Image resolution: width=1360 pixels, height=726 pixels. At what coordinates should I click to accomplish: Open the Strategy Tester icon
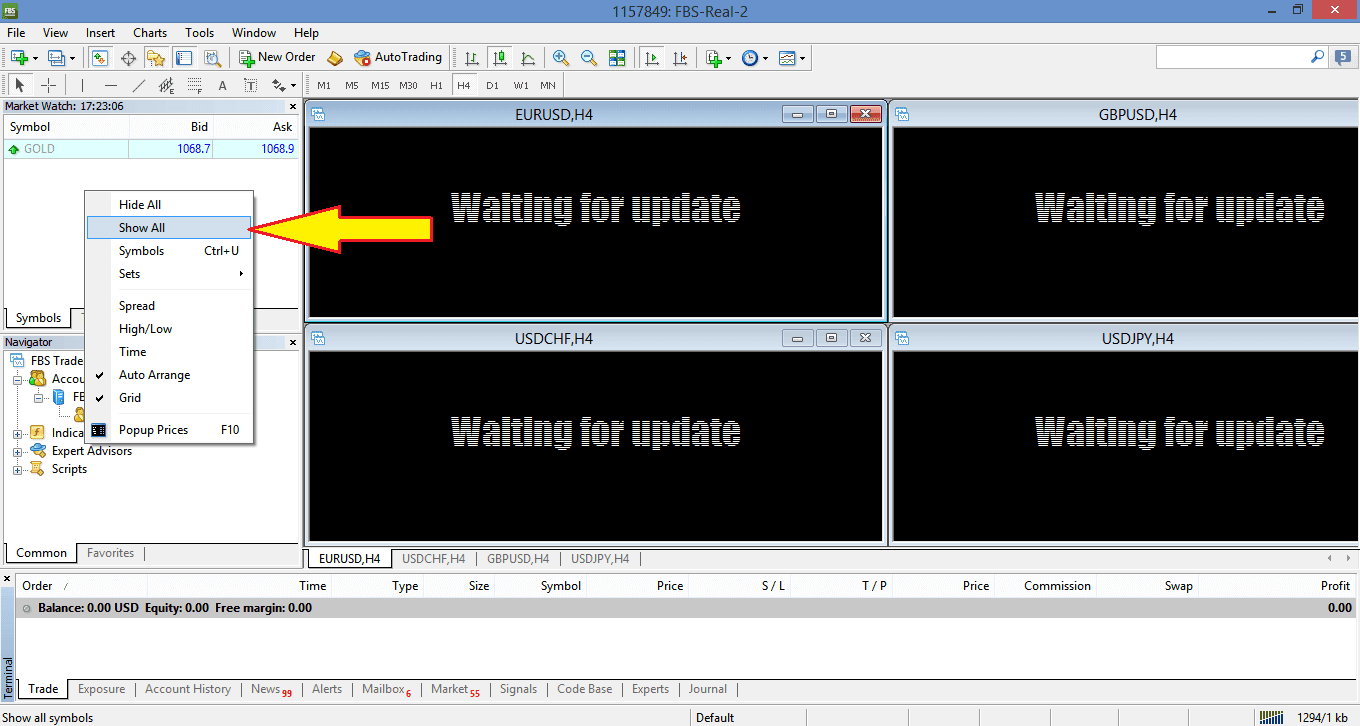point(212,58)
